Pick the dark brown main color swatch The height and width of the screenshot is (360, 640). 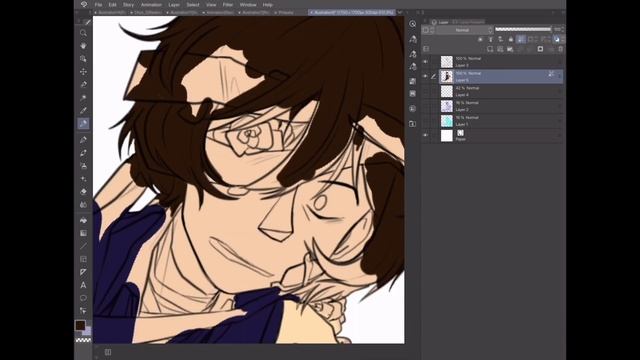coord(80,325)
